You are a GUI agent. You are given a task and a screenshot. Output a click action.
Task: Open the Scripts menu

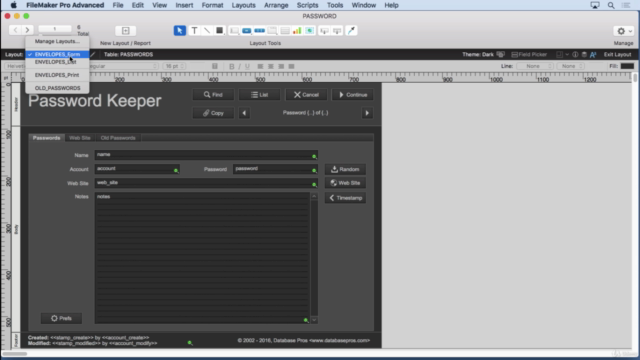307,5
